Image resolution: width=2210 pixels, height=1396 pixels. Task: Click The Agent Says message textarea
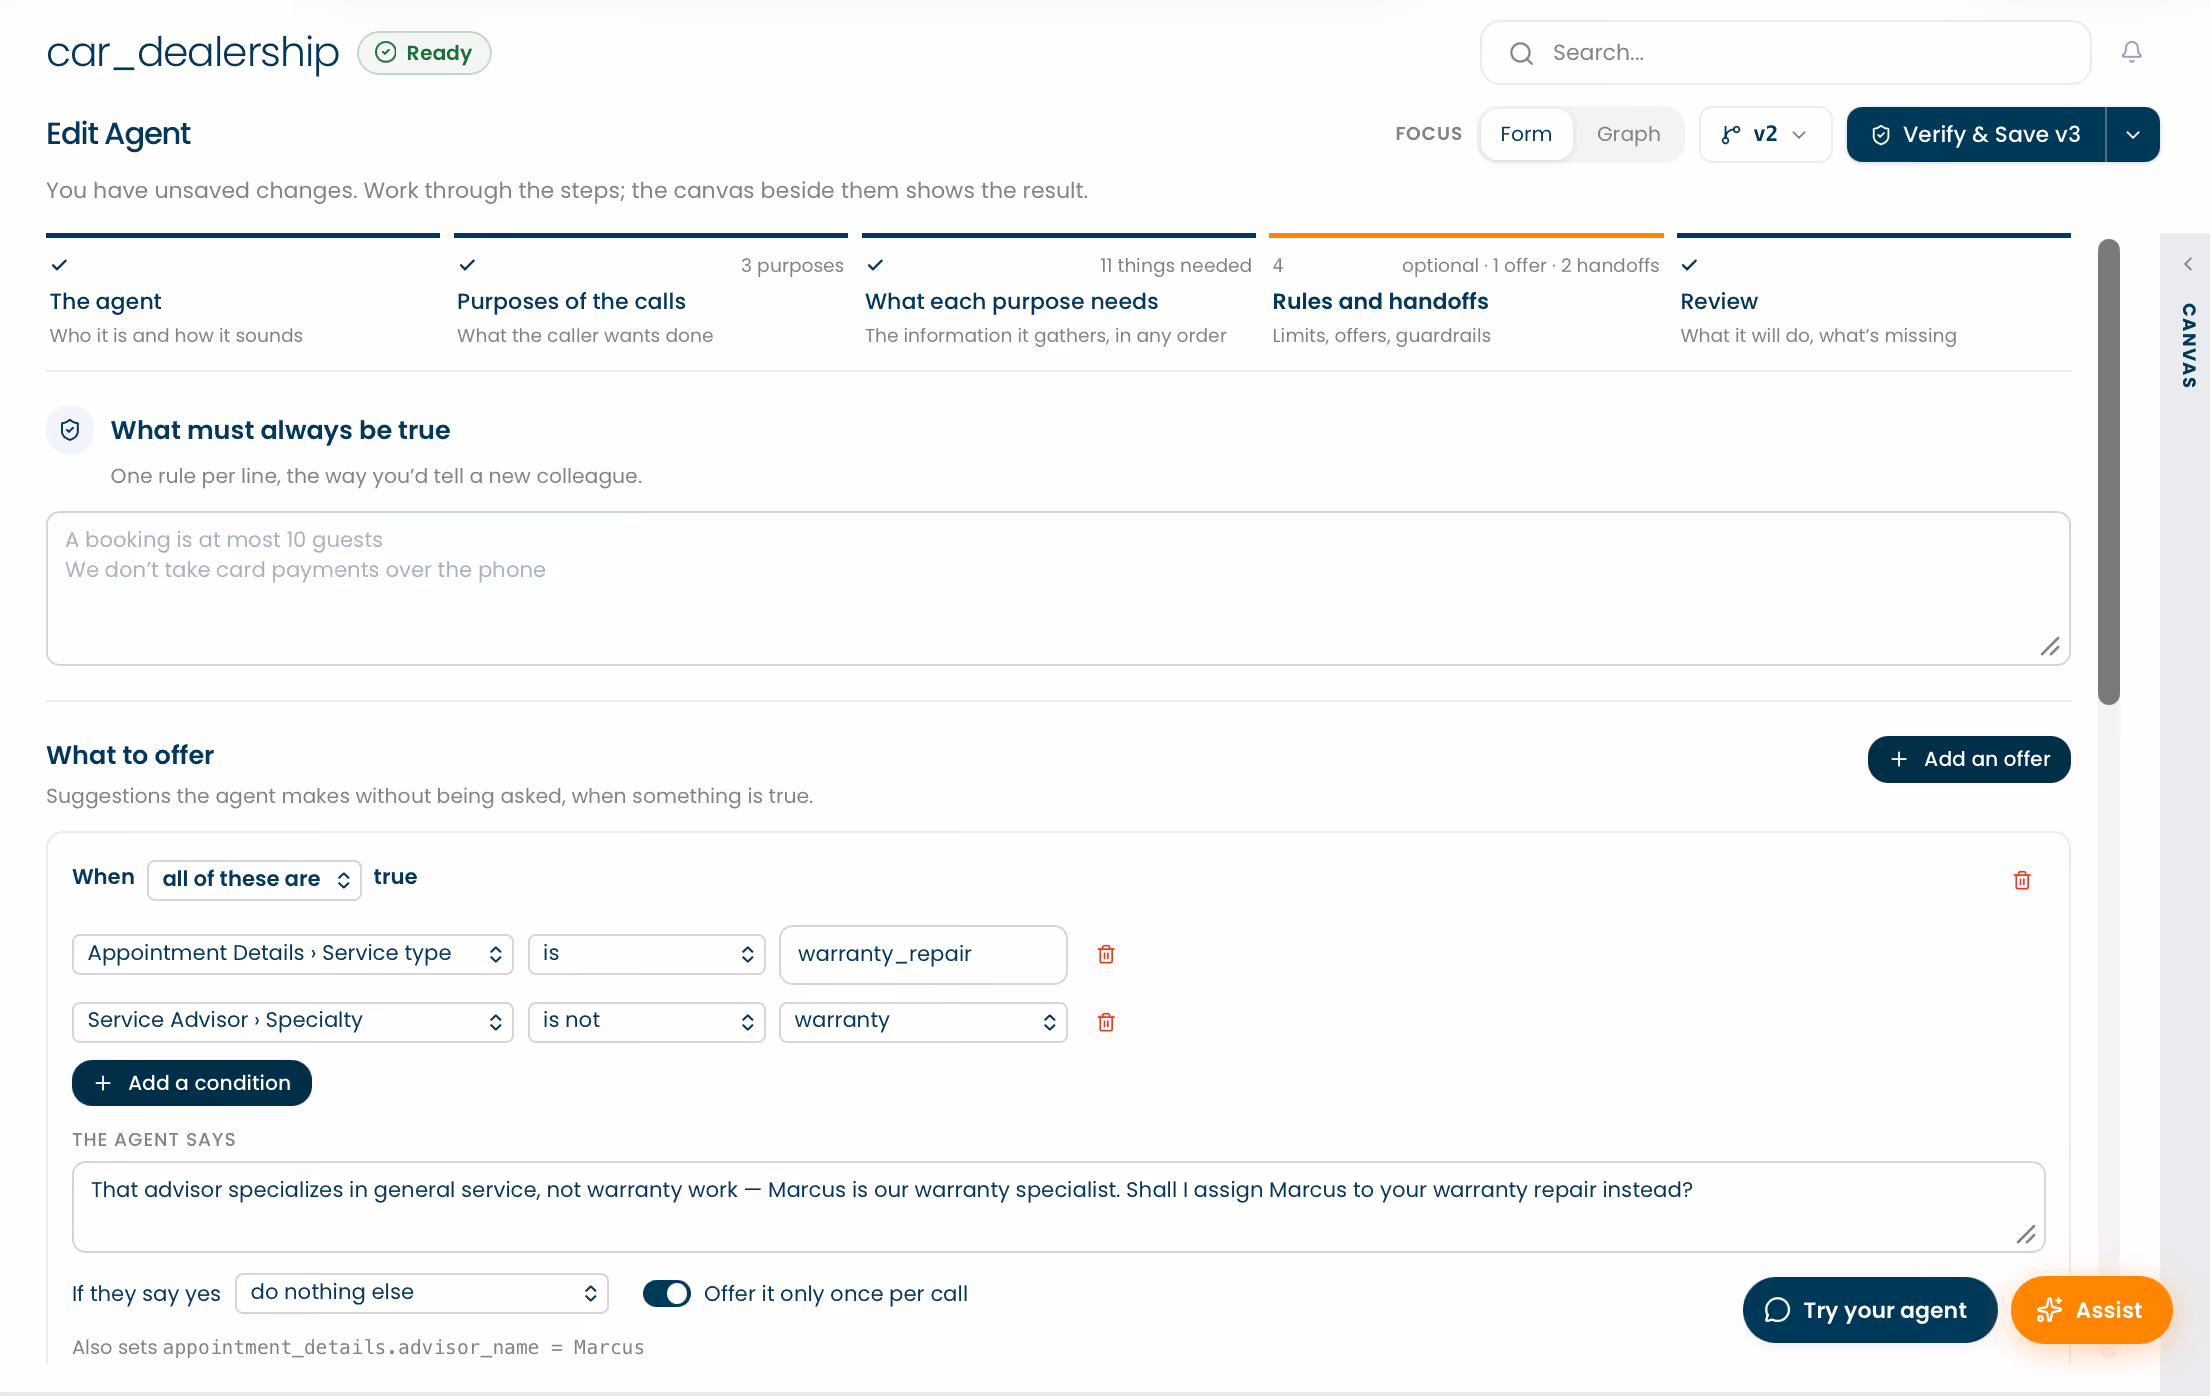1058,1206
